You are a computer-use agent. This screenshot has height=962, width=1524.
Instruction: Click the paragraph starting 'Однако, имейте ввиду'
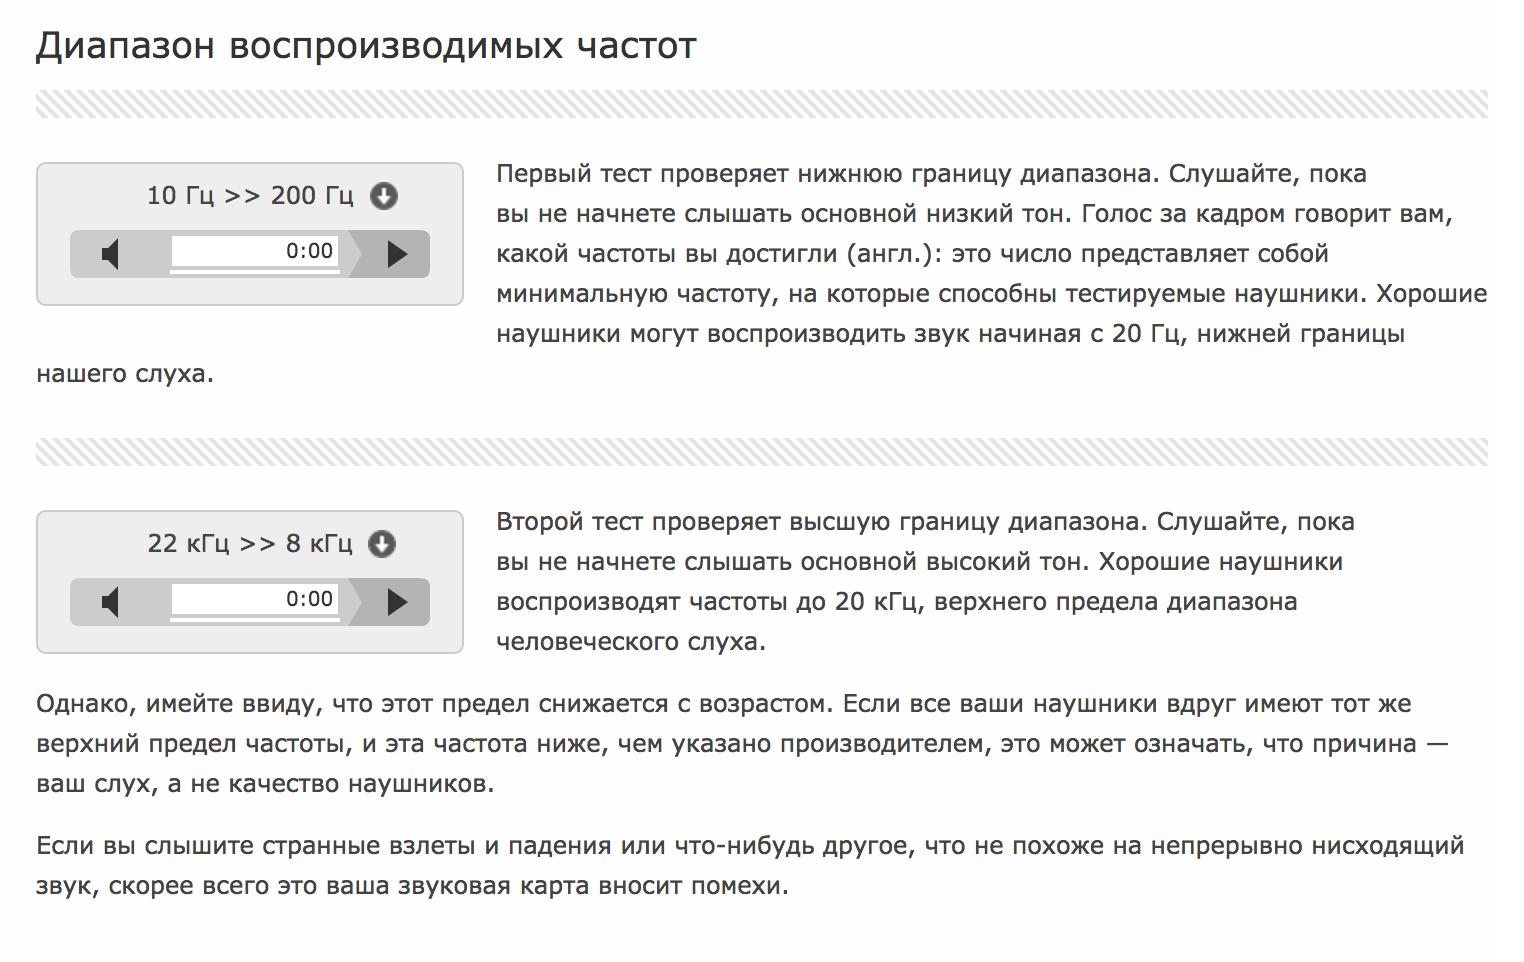(x=742, y=744)
